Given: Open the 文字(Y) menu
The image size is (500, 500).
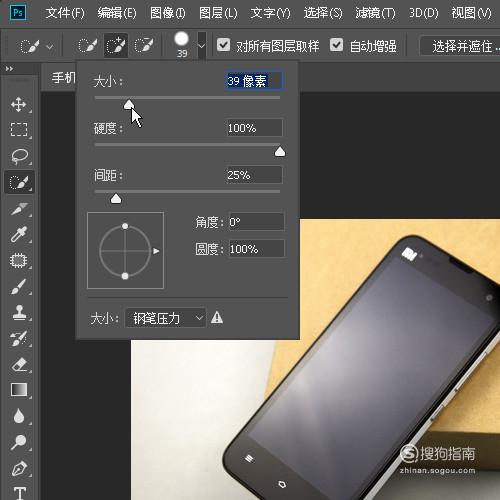Looking at the screenshot, I should coord(270,13).
